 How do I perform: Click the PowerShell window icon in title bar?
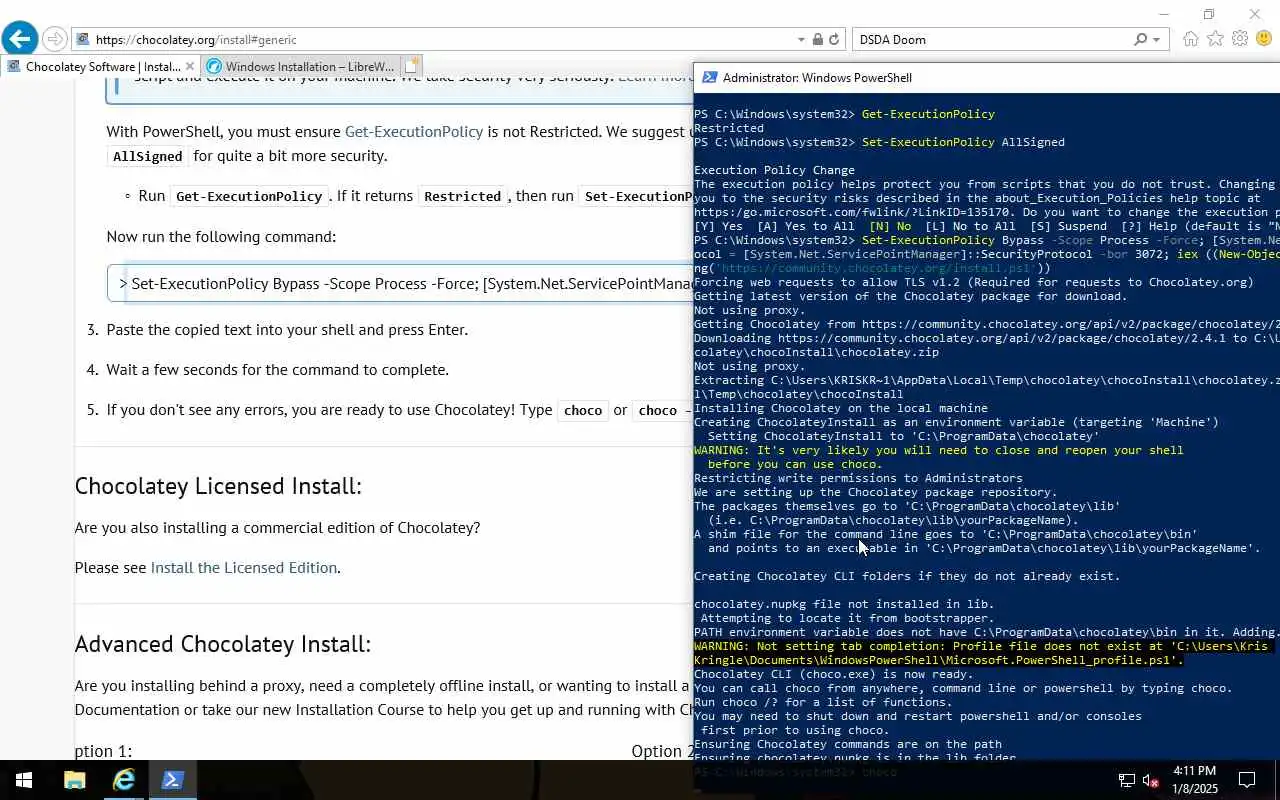709,78
